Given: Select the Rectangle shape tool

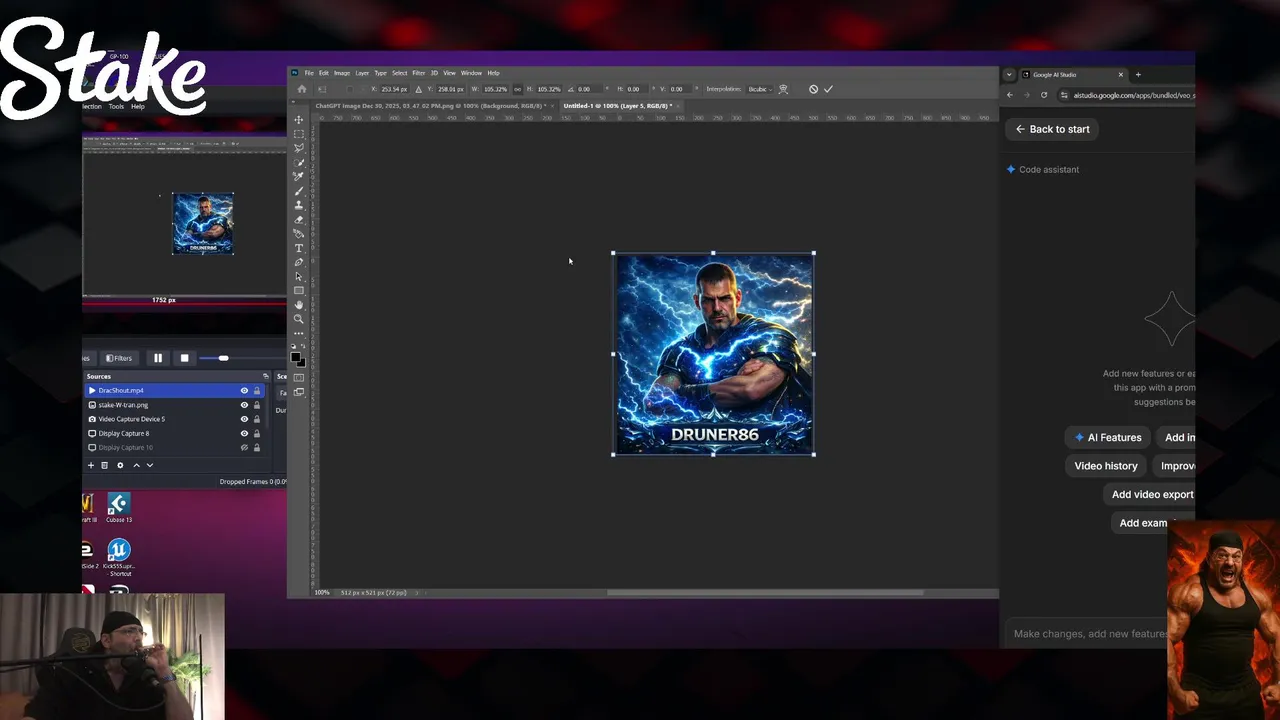Looking at the screenshot, I should pos(298,290).
